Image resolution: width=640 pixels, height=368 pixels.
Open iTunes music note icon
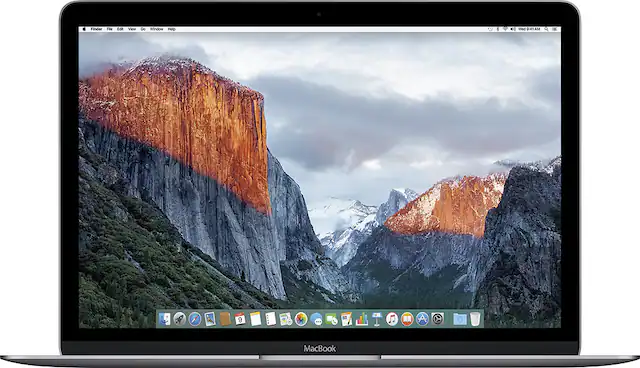click(x=392, y=319)
